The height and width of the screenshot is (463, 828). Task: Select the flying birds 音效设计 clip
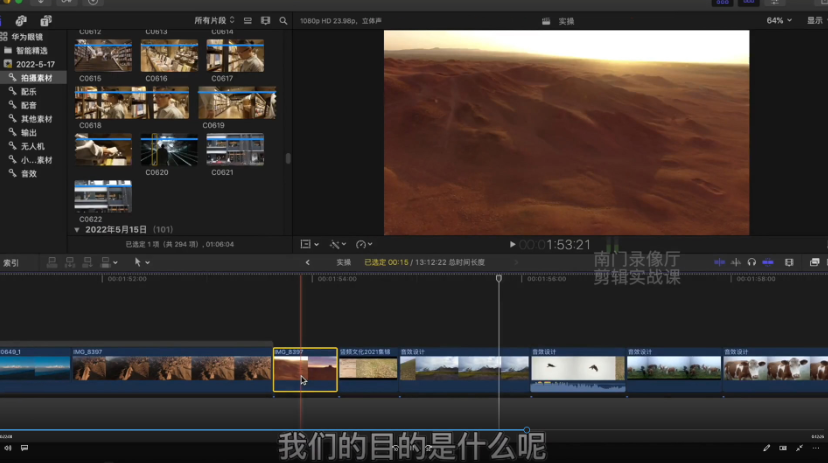578,370
